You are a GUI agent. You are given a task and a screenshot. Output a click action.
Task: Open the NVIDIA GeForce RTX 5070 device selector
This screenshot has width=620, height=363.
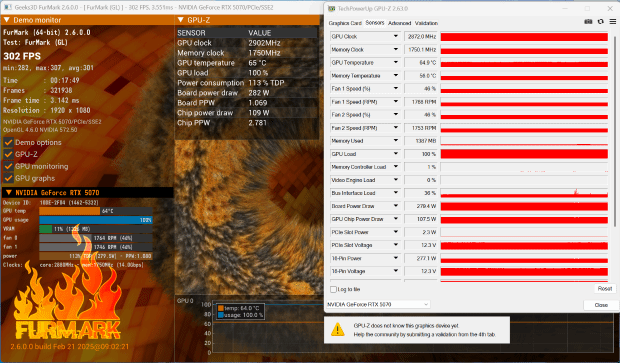378,304
